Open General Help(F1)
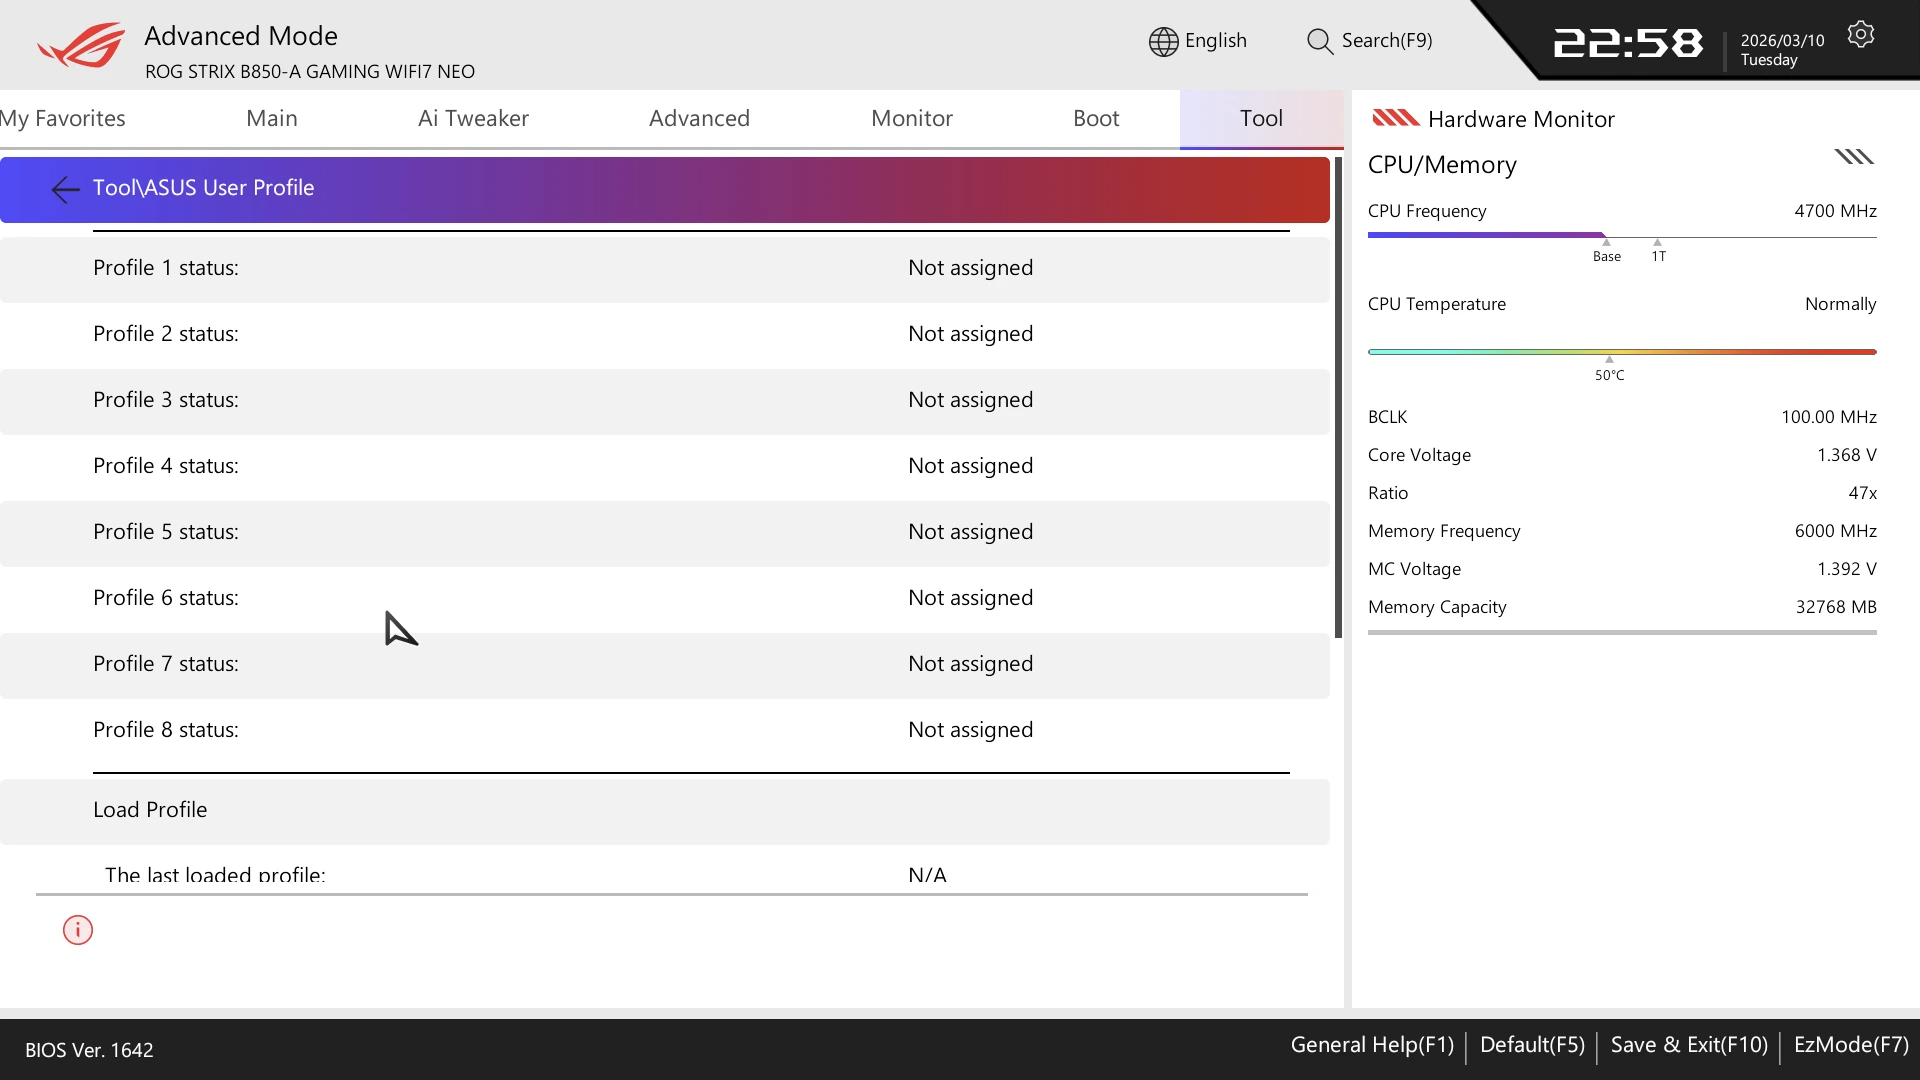The width and height of the screenshot is (1920, 1080). click(1371, 1045)
